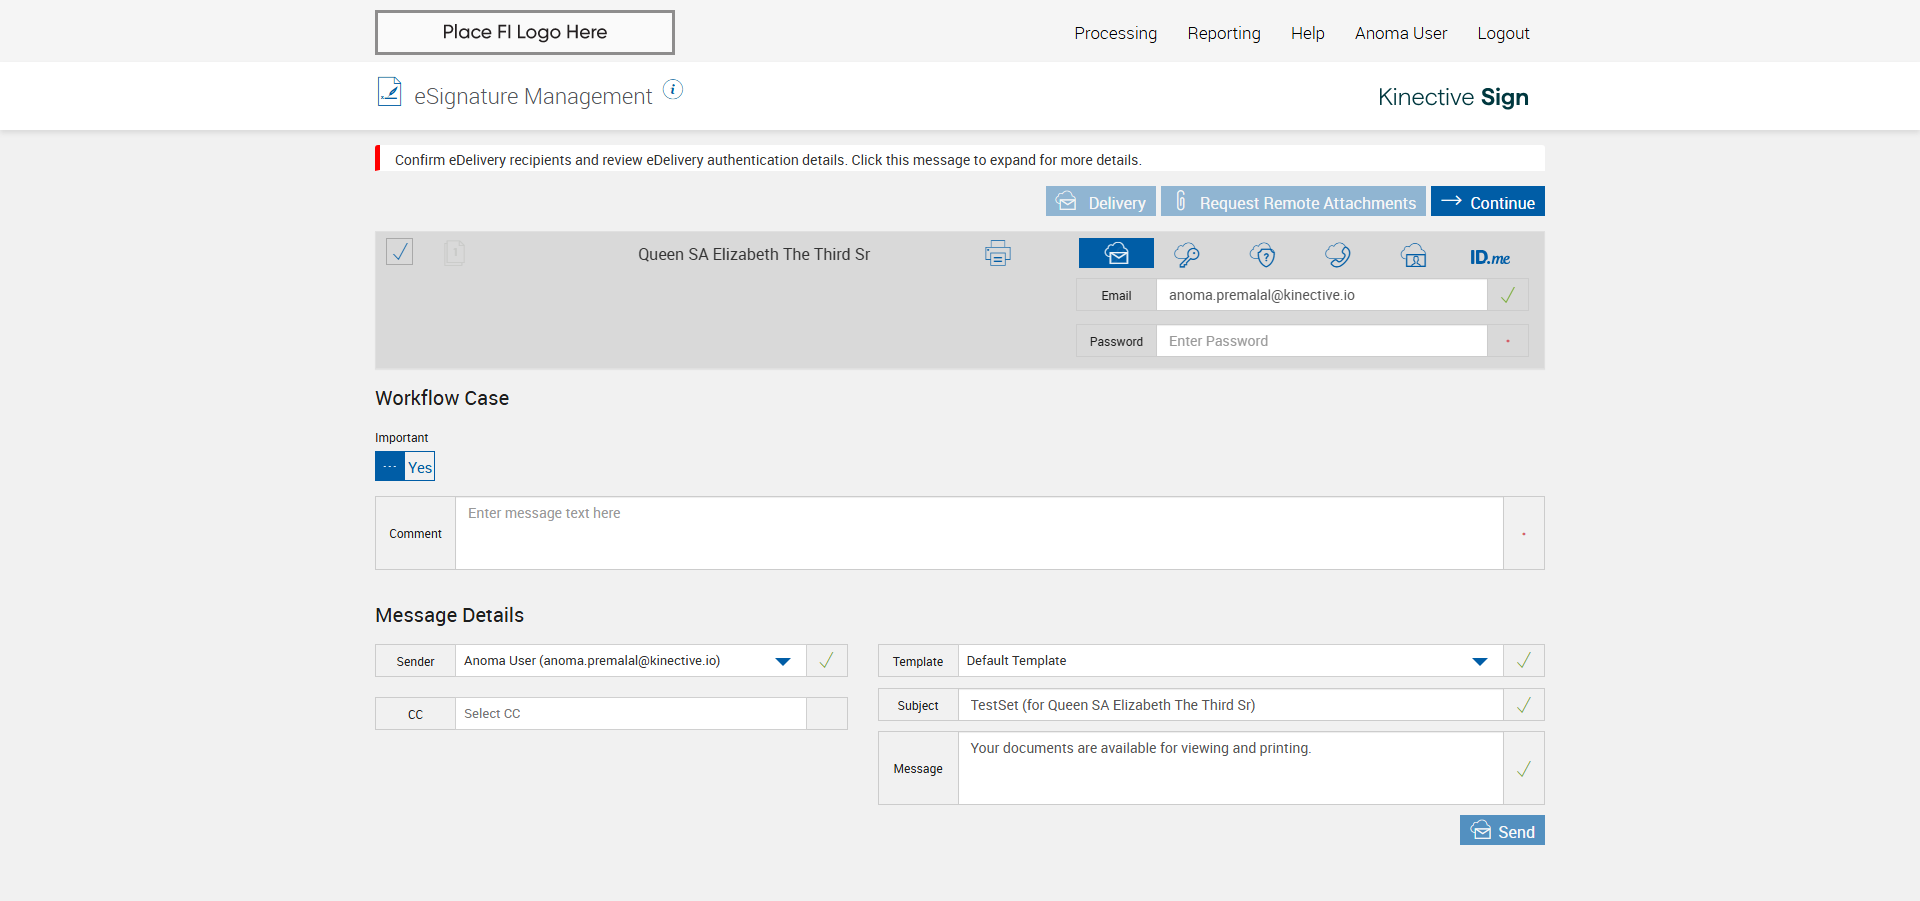1920x901 pixels.
Task: Select the ID photo verification icon
Action: (1413, 256)
